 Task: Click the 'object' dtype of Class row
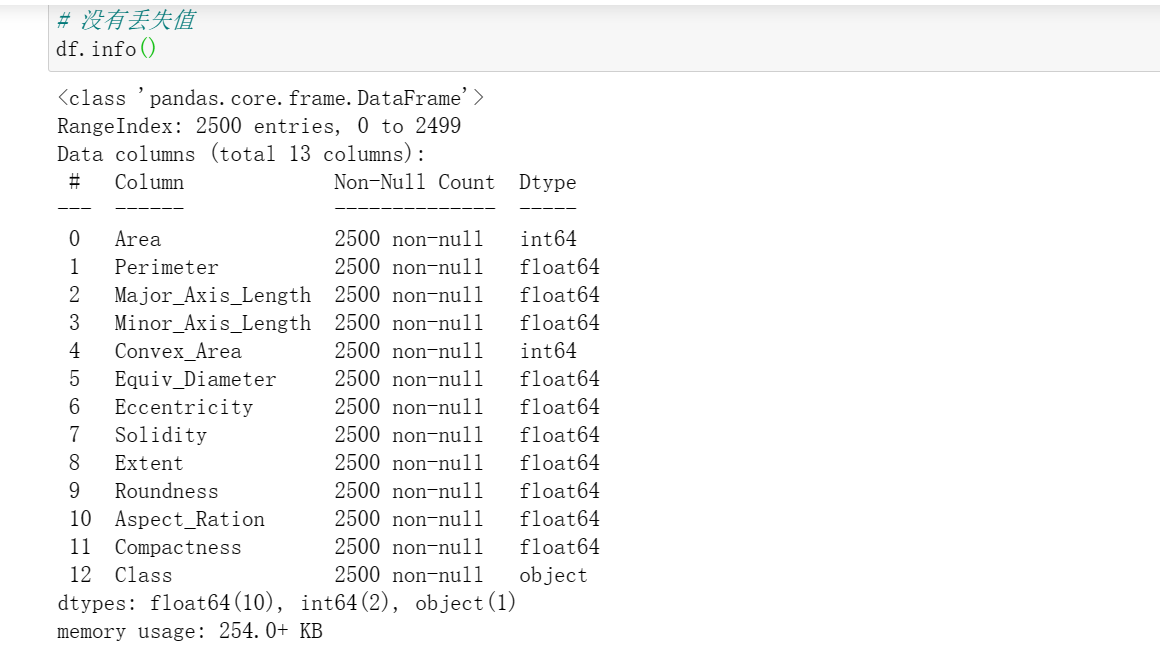click(553, 575)
